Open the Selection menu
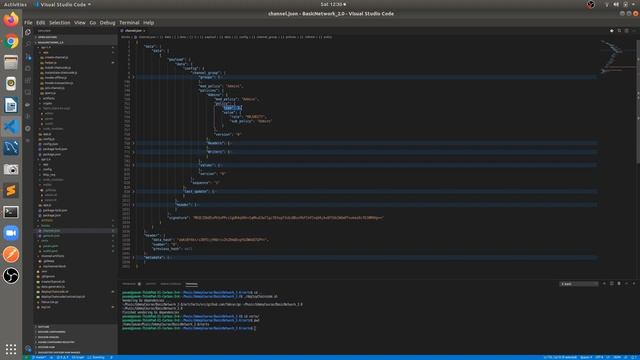This screenshot has height=360, width=640. click(x=60, y=23)
